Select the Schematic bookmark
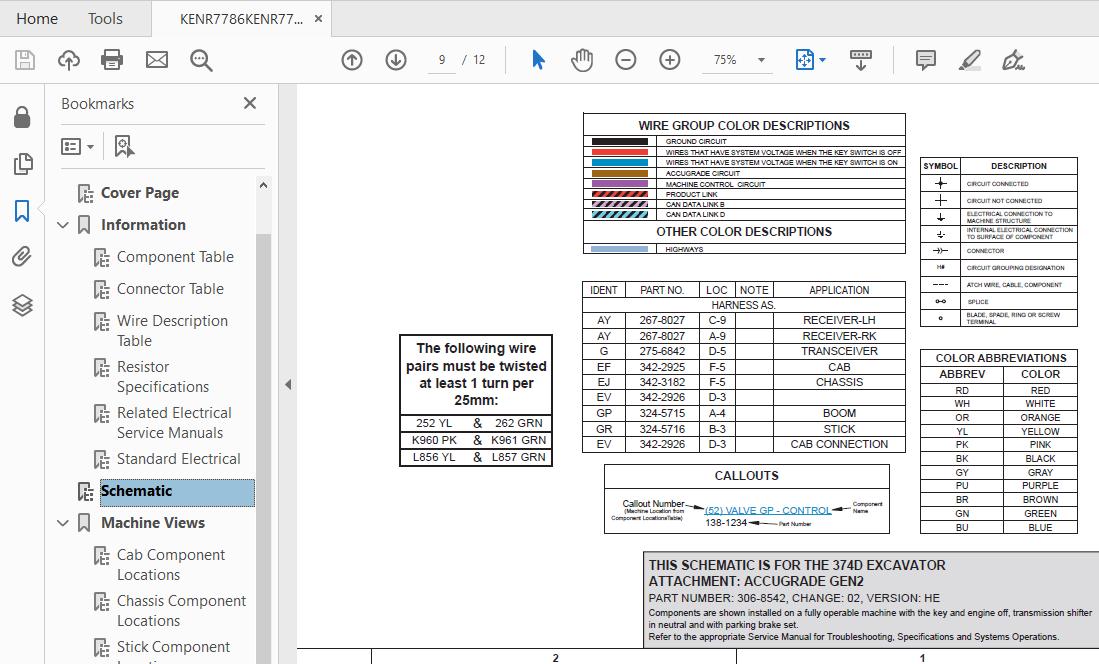 (x=177, y=492)
